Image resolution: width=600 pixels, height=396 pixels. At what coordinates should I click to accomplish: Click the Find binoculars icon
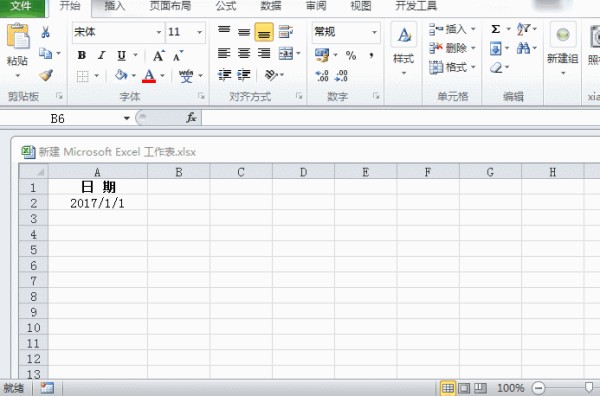pyautogui.click(x=523, y=48)
